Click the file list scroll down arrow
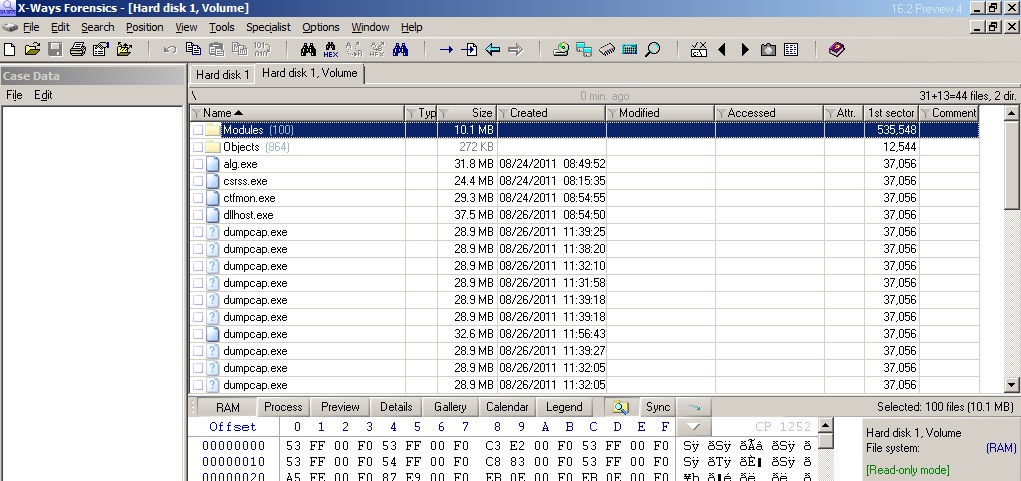The height and width of the screenshot is (481, 1021). pos(1012,385)
